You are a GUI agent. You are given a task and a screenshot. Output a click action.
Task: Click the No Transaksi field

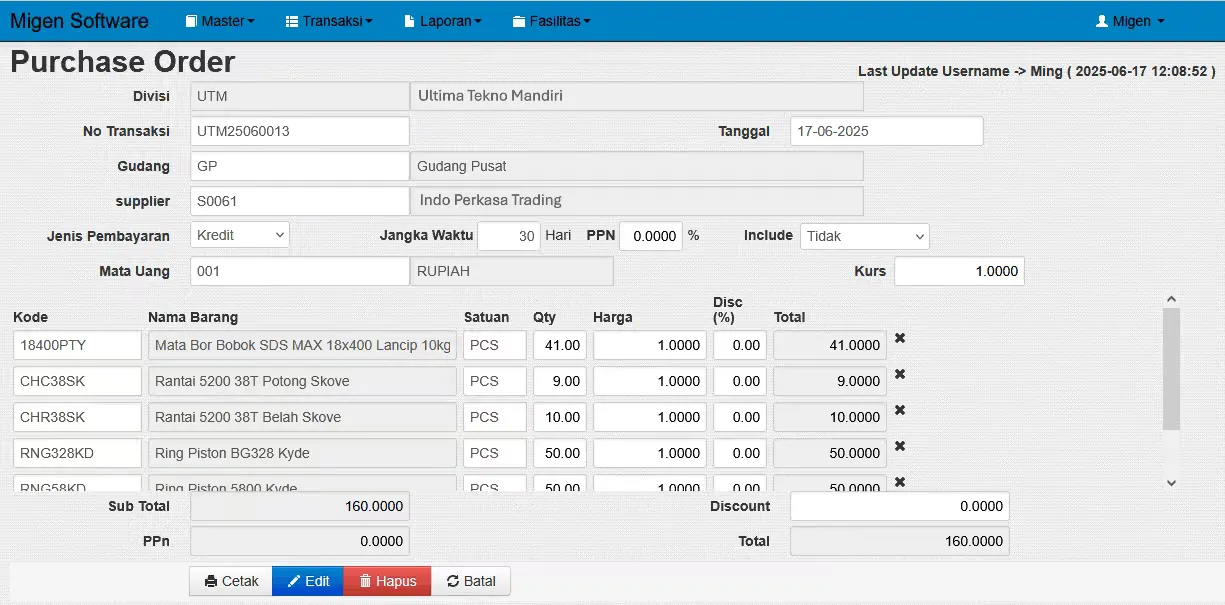click(300, 131)
